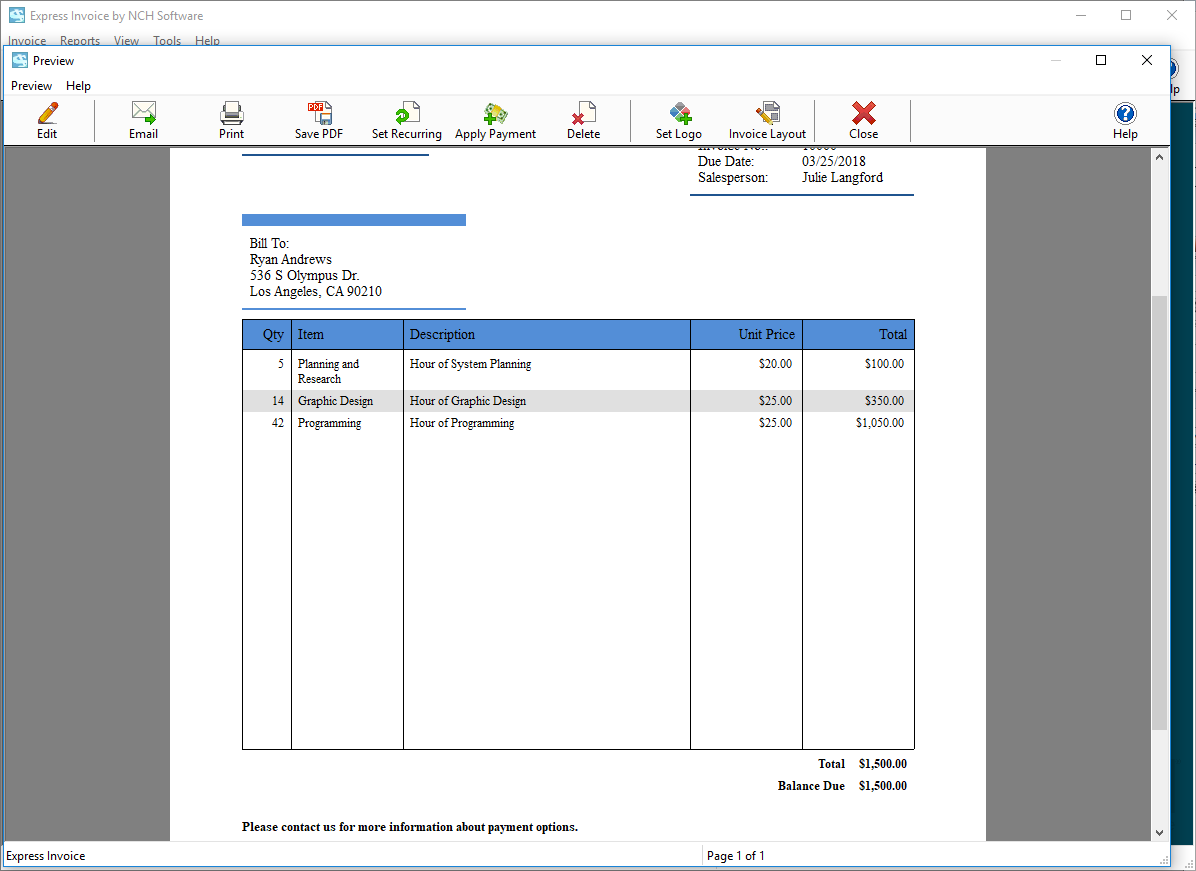The height and width of the screenshot is (871, 1196).
Task: Open the Help menu in preview window
Action: [78, 86]
